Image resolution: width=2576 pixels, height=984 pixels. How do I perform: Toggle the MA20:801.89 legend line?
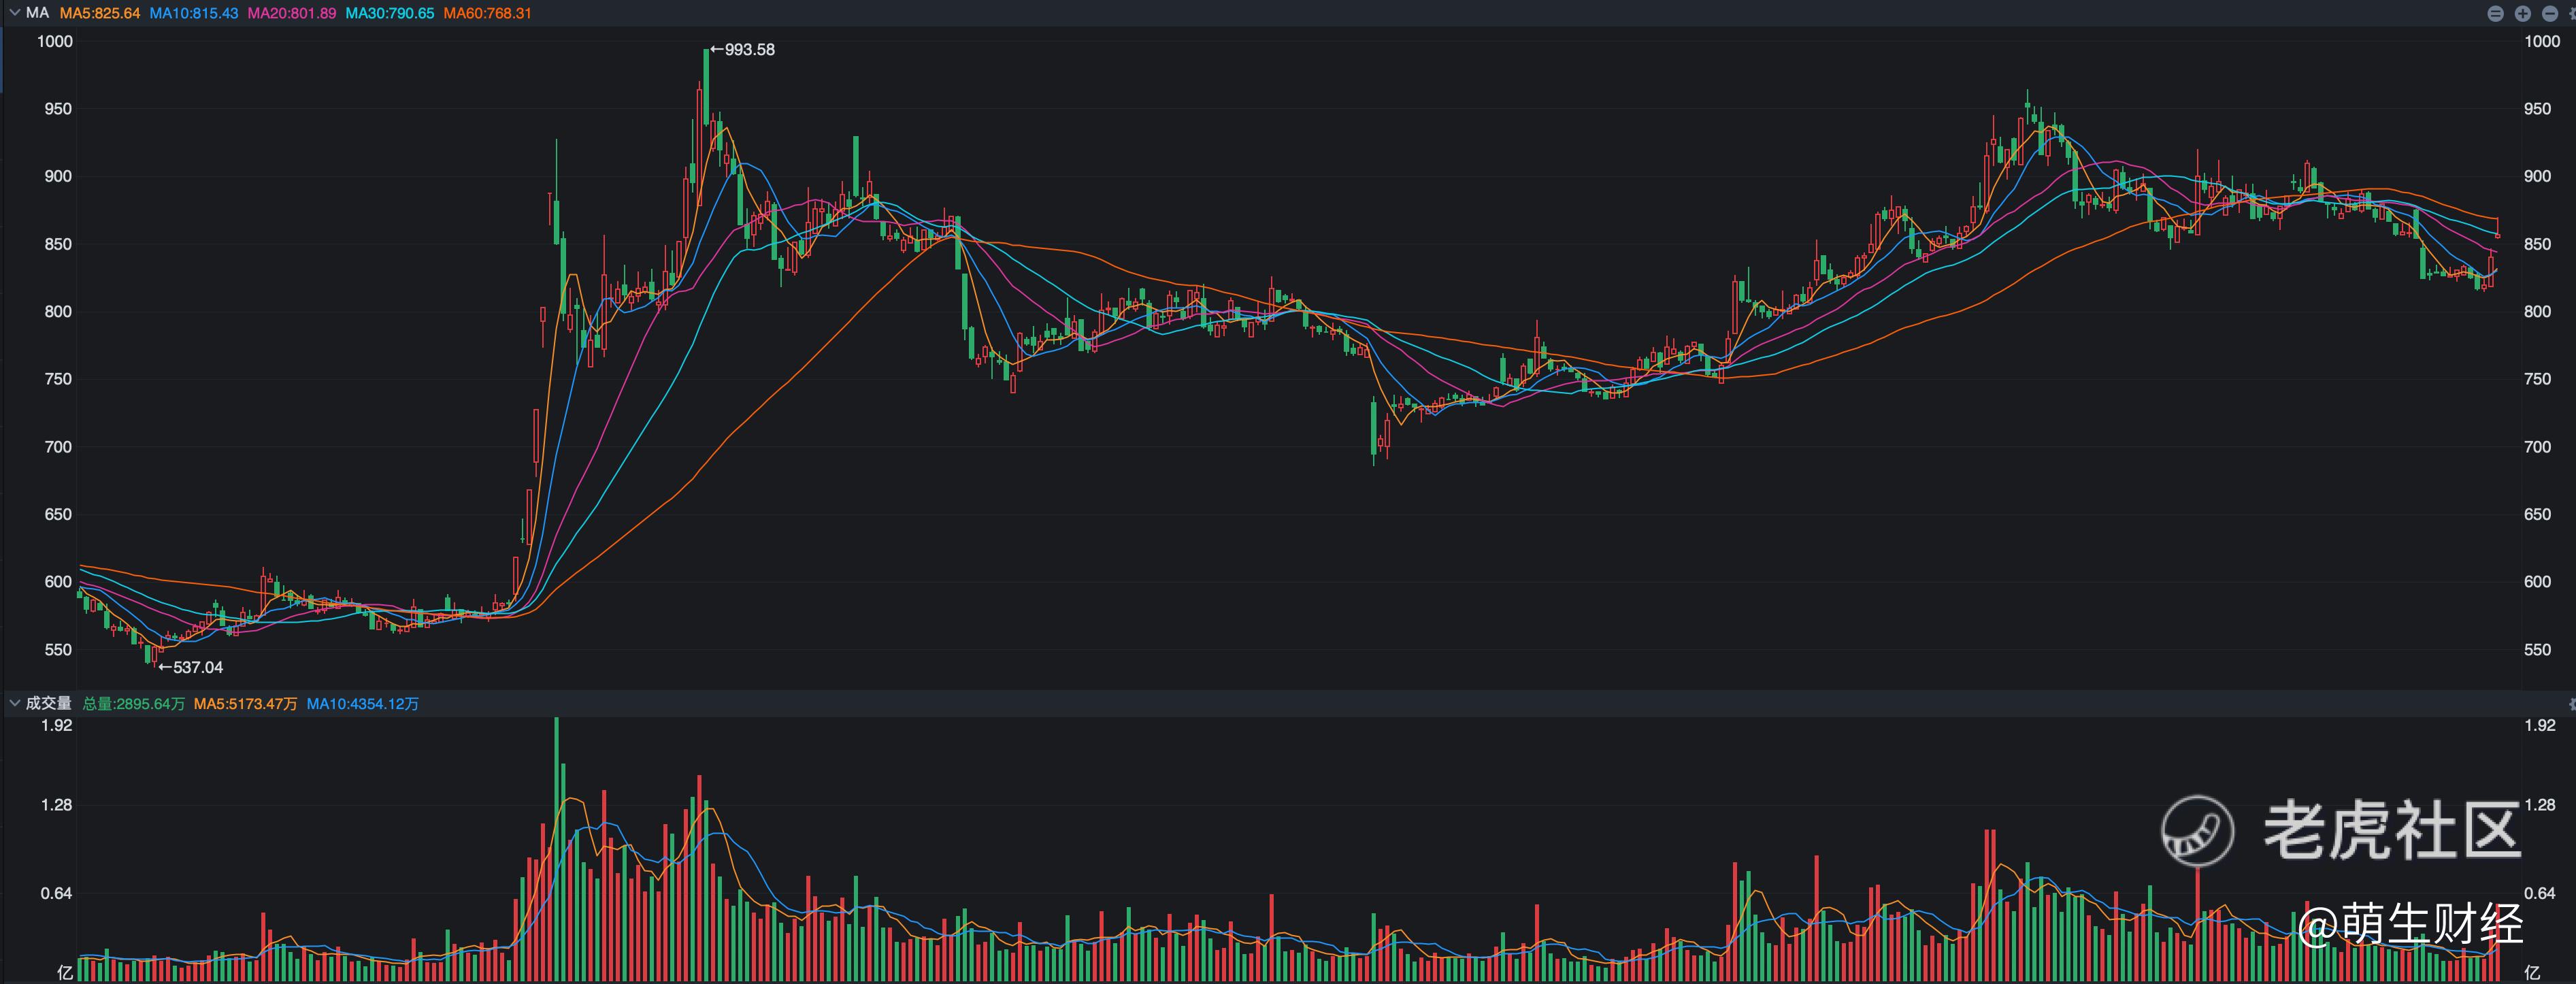click(292, 13)
